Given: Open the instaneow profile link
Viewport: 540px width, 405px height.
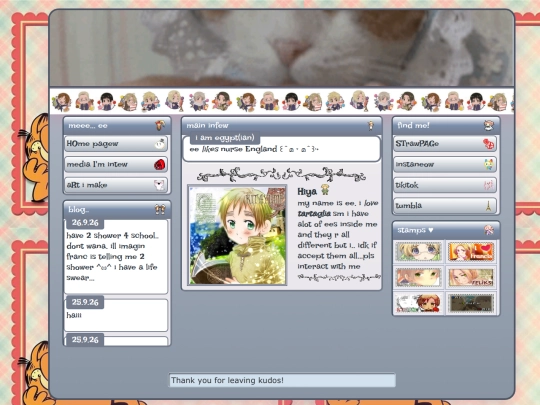Looking at the screenshot, I should (445, 164).
